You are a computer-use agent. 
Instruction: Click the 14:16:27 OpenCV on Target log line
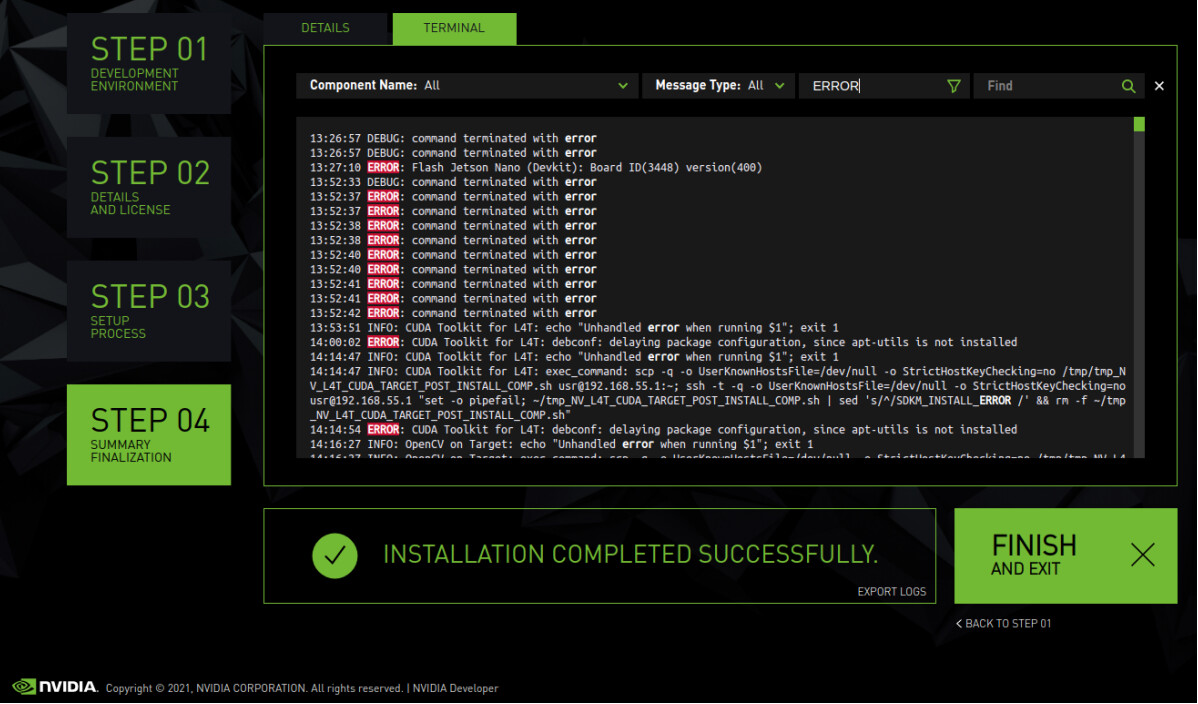click(x=562, y=444)
